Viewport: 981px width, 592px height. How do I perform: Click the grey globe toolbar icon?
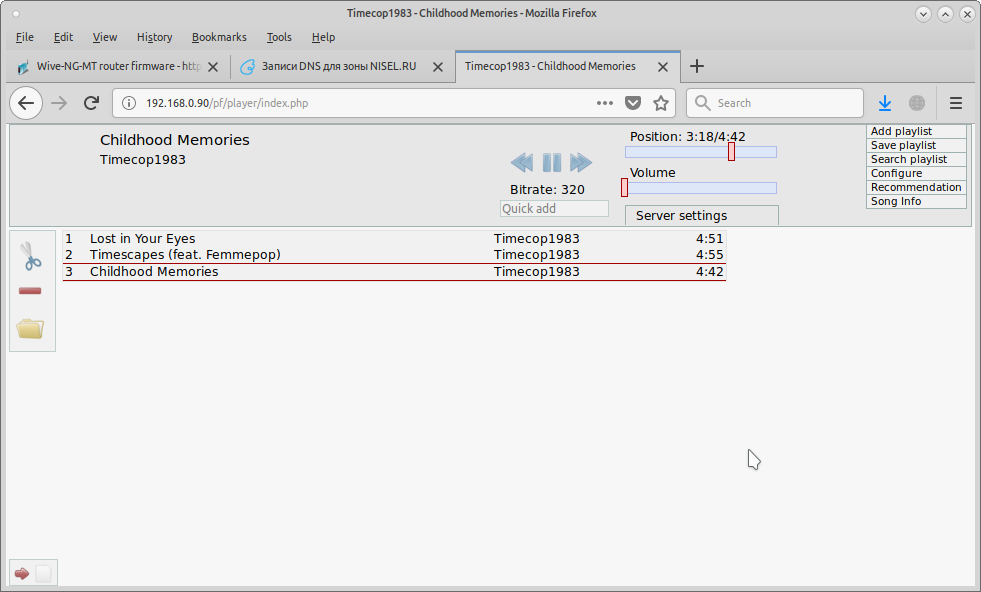click(x=917, y=103)
